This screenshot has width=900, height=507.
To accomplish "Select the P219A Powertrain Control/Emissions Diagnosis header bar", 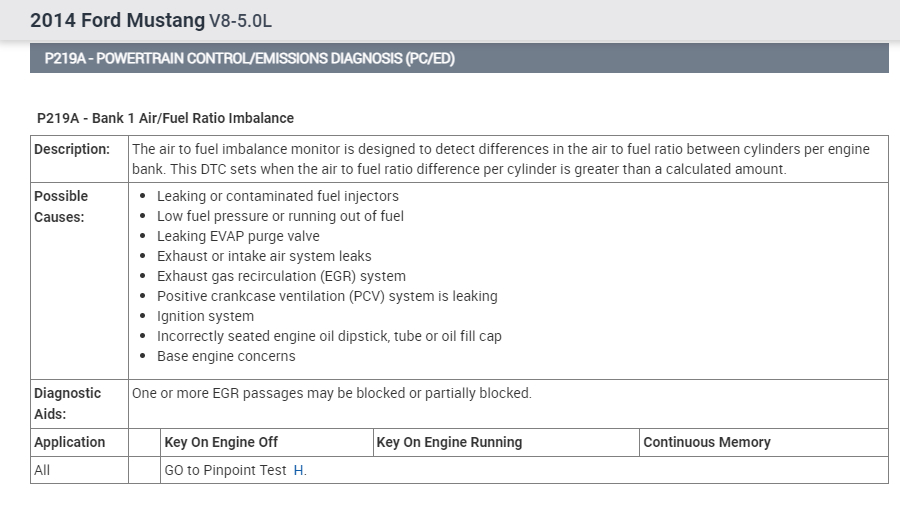I will coord(459,59).
